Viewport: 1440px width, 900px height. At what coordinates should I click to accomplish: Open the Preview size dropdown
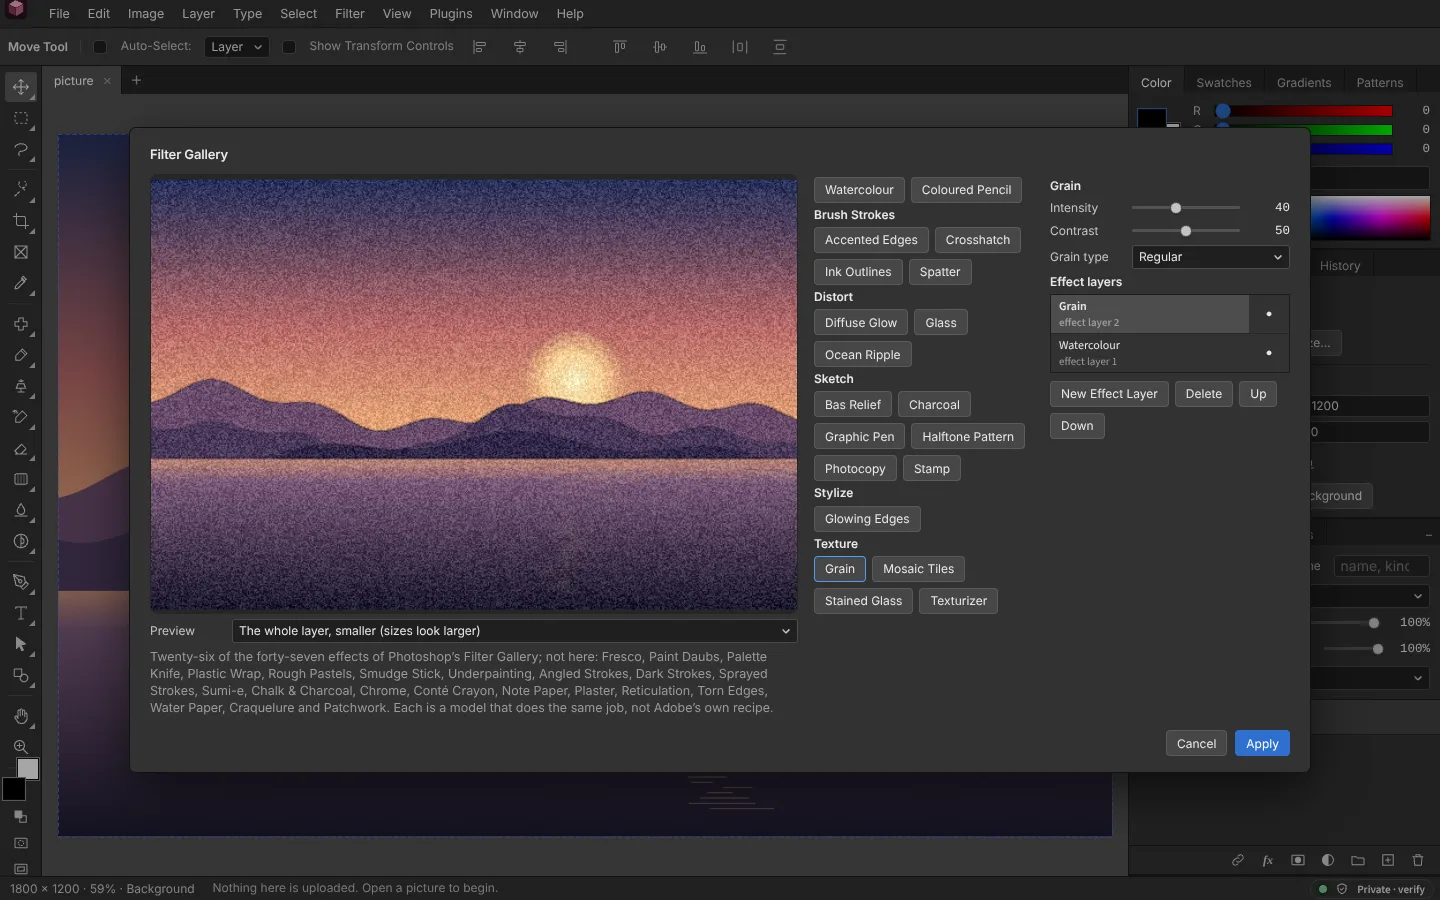(x=515, y=631)
